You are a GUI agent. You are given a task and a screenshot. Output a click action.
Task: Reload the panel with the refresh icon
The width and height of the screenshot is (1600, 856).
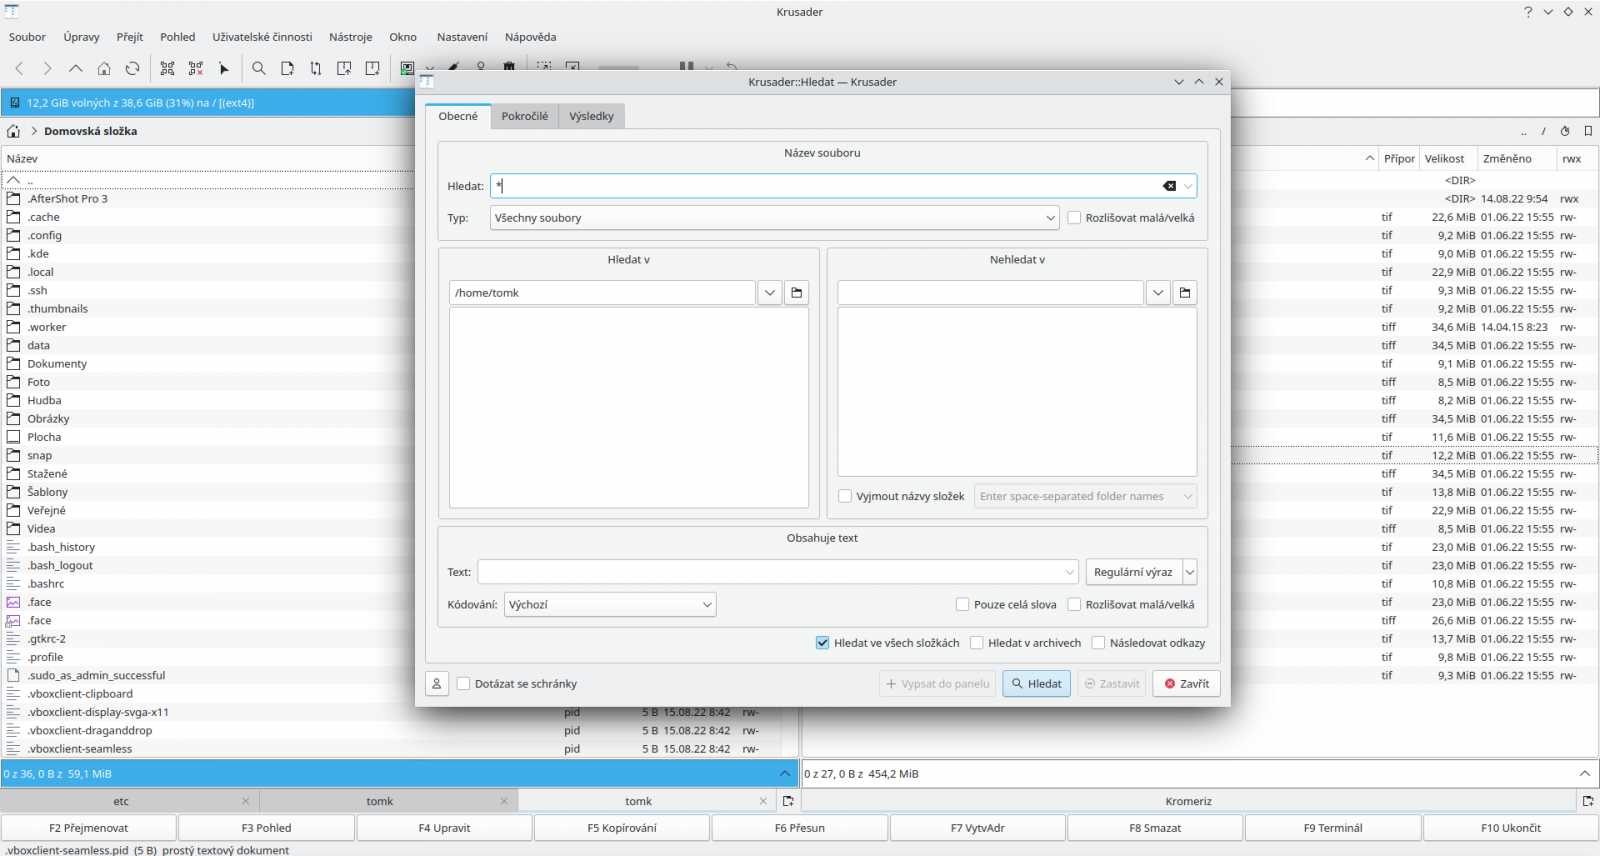[132, 68]
